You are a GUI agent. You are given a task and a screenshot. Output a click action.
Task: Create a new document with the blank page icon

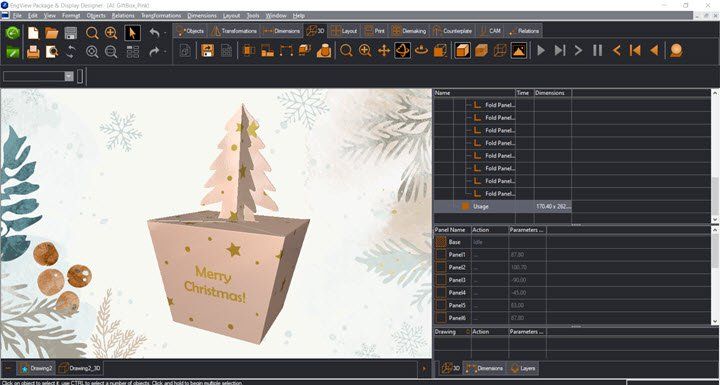click(33, 33)
